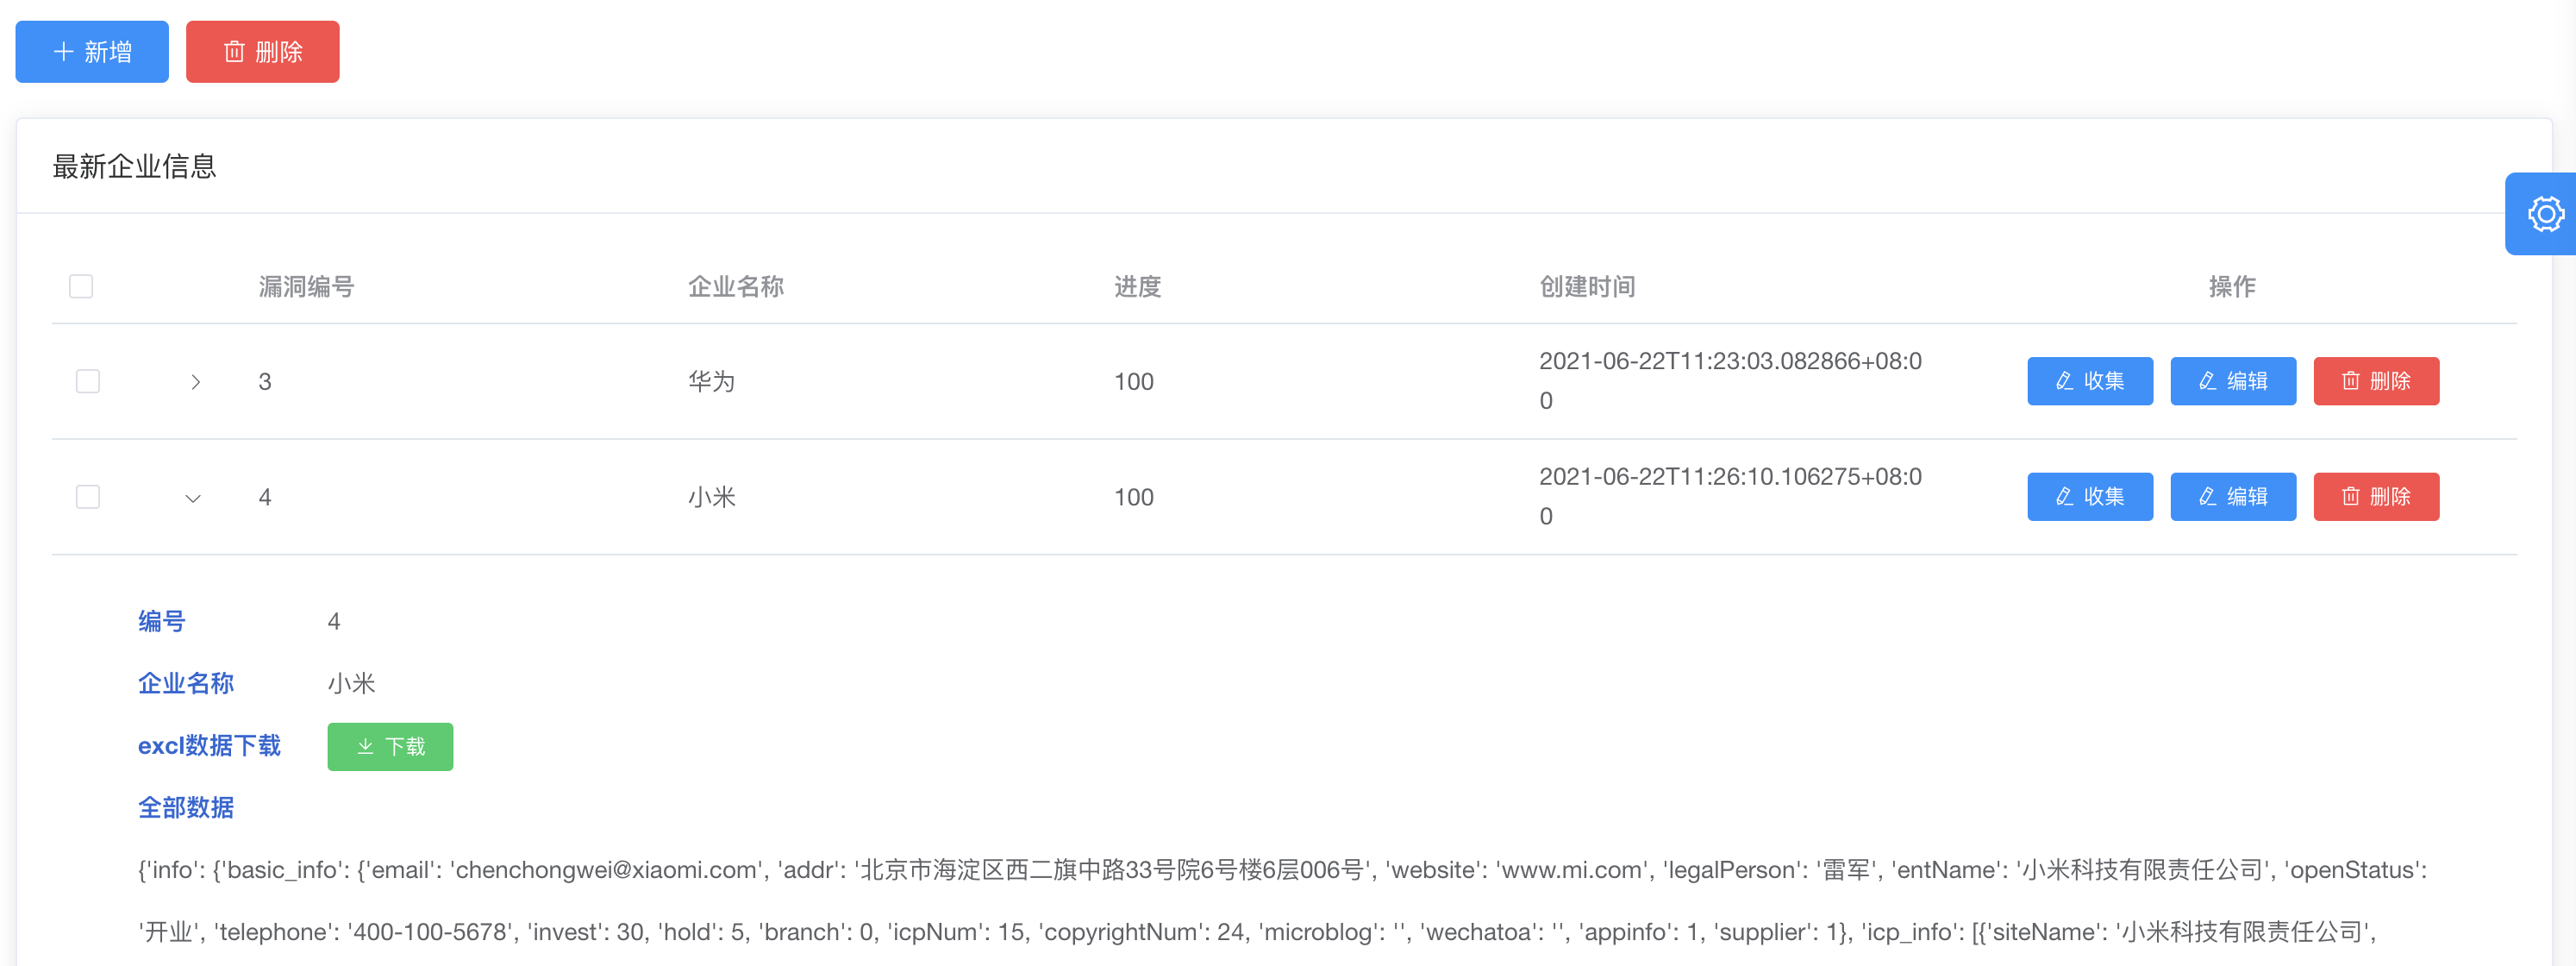Click the 删除 button in the 小米 row
The height and width of the screenshot is (966, 2576).
tap(2375, 497)
